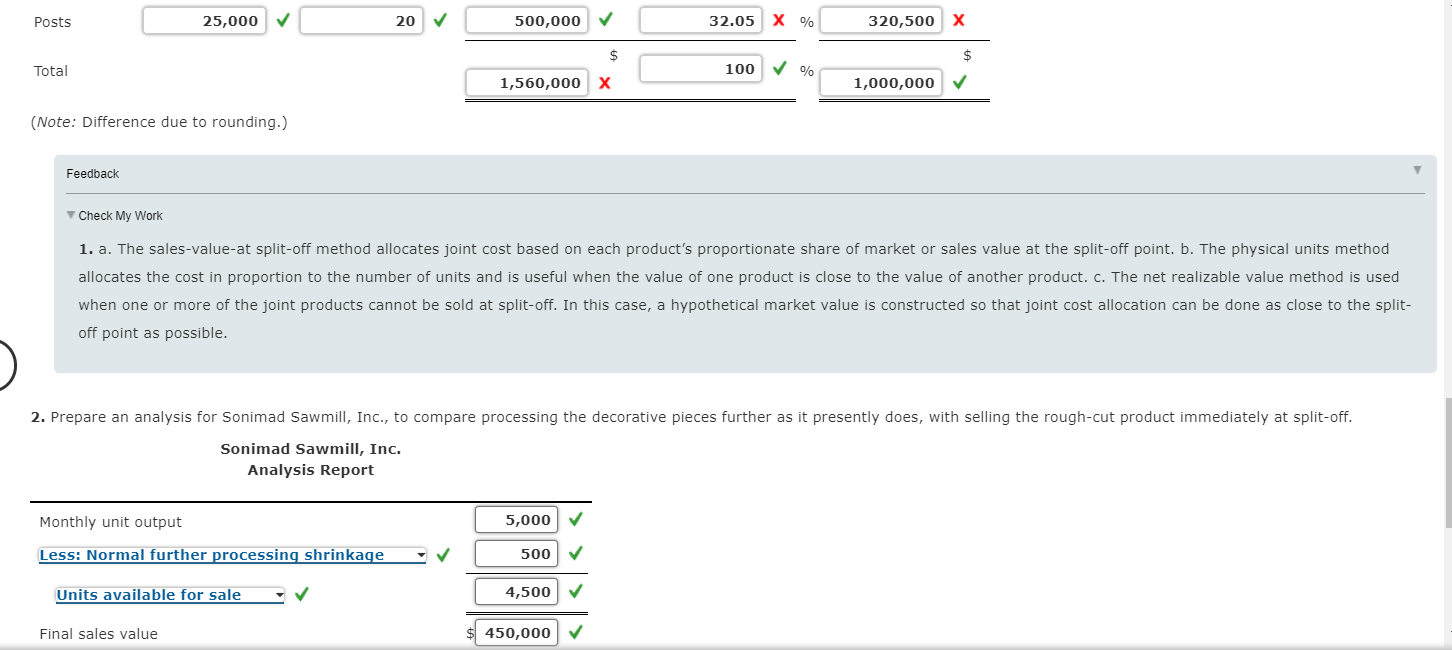This screenshot has height=650, width=1452.
Task: Click the green checkmark beside Monthly unit output 5,000
Action: click(575, 519)
